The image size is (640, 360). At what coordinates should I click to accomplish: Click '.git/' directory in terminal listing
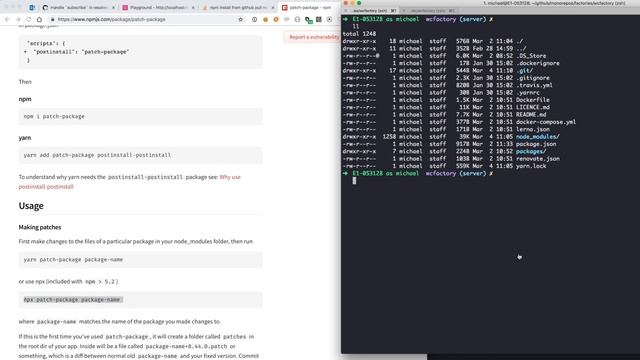pos(524,71)
